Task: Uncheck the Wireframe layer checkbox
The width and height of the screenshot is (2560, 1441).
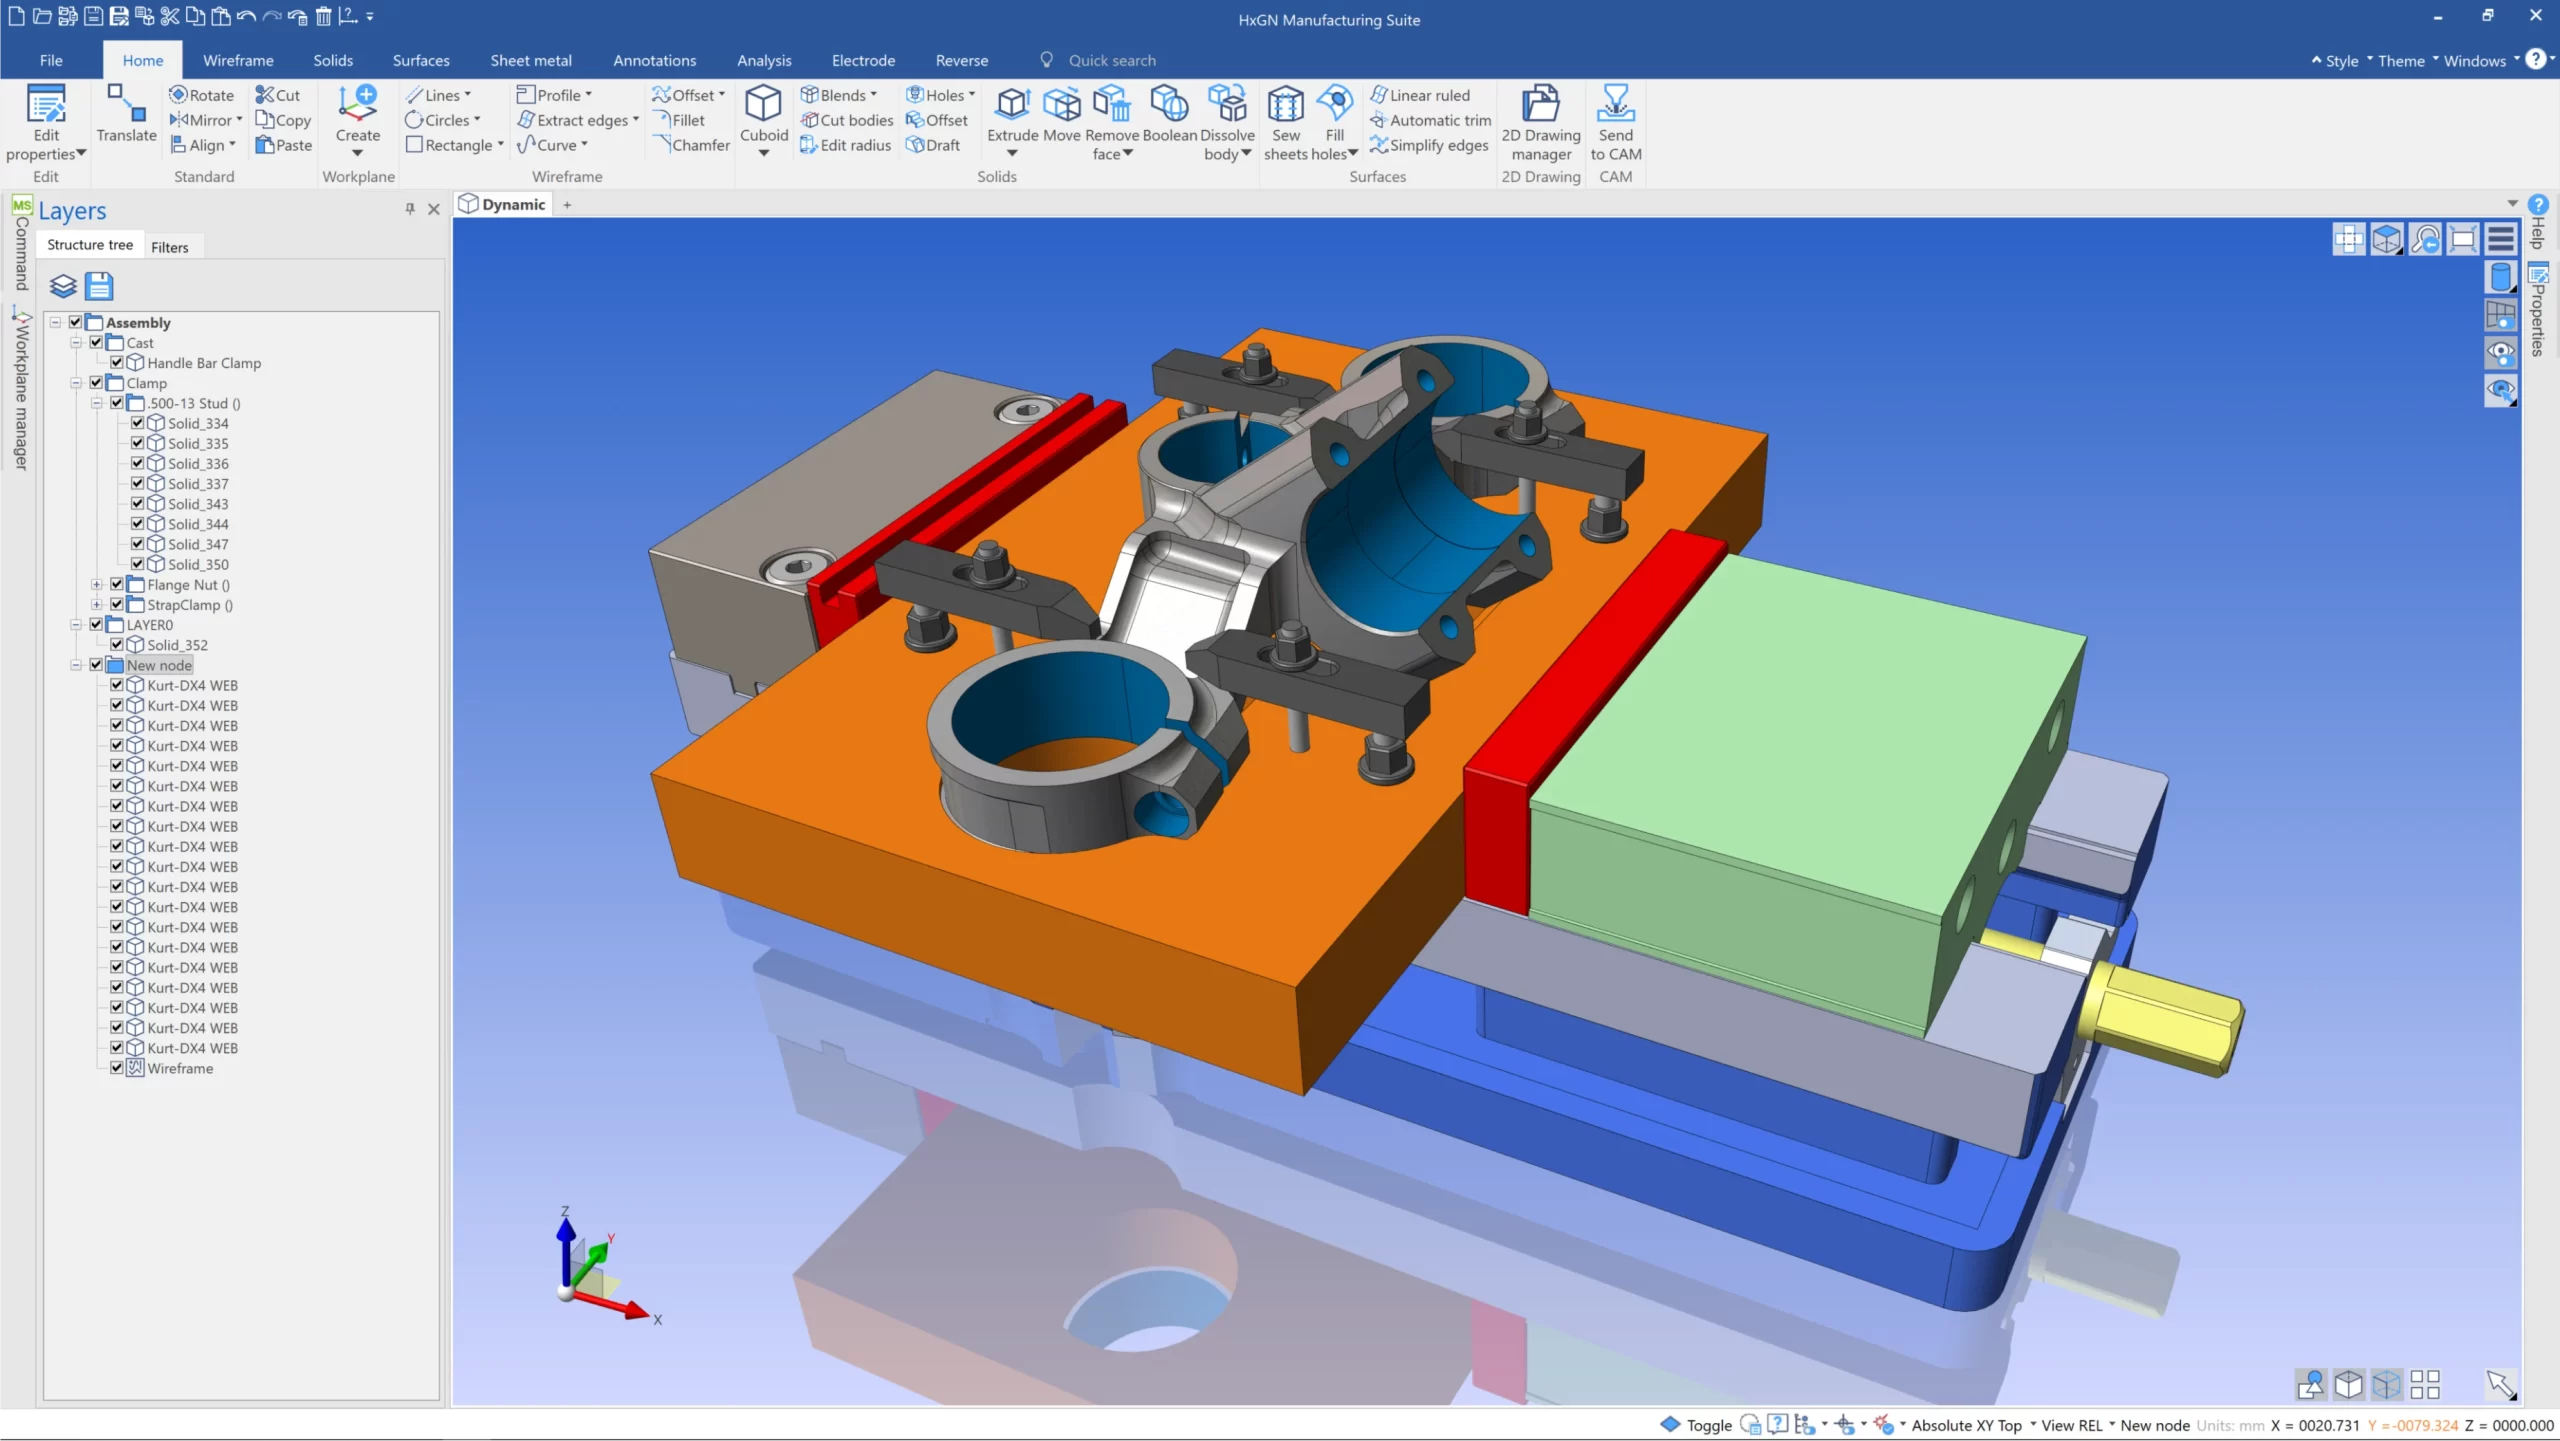Action: click(x=117, y=1067)
